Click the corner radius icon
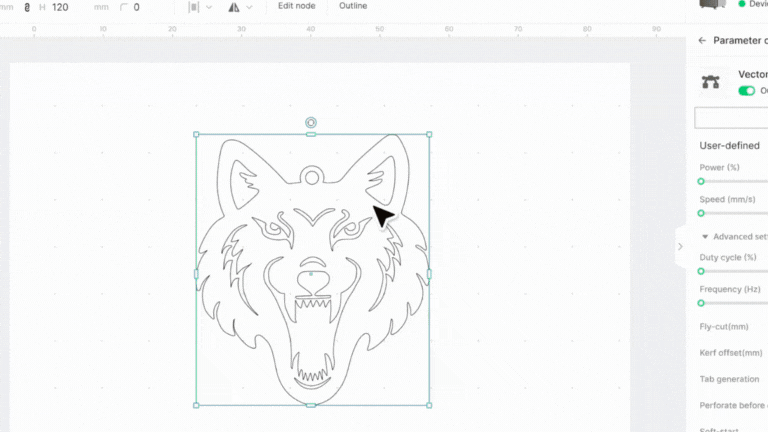Image resolution: width=768 pixels, height=432 pixels. 123,7
